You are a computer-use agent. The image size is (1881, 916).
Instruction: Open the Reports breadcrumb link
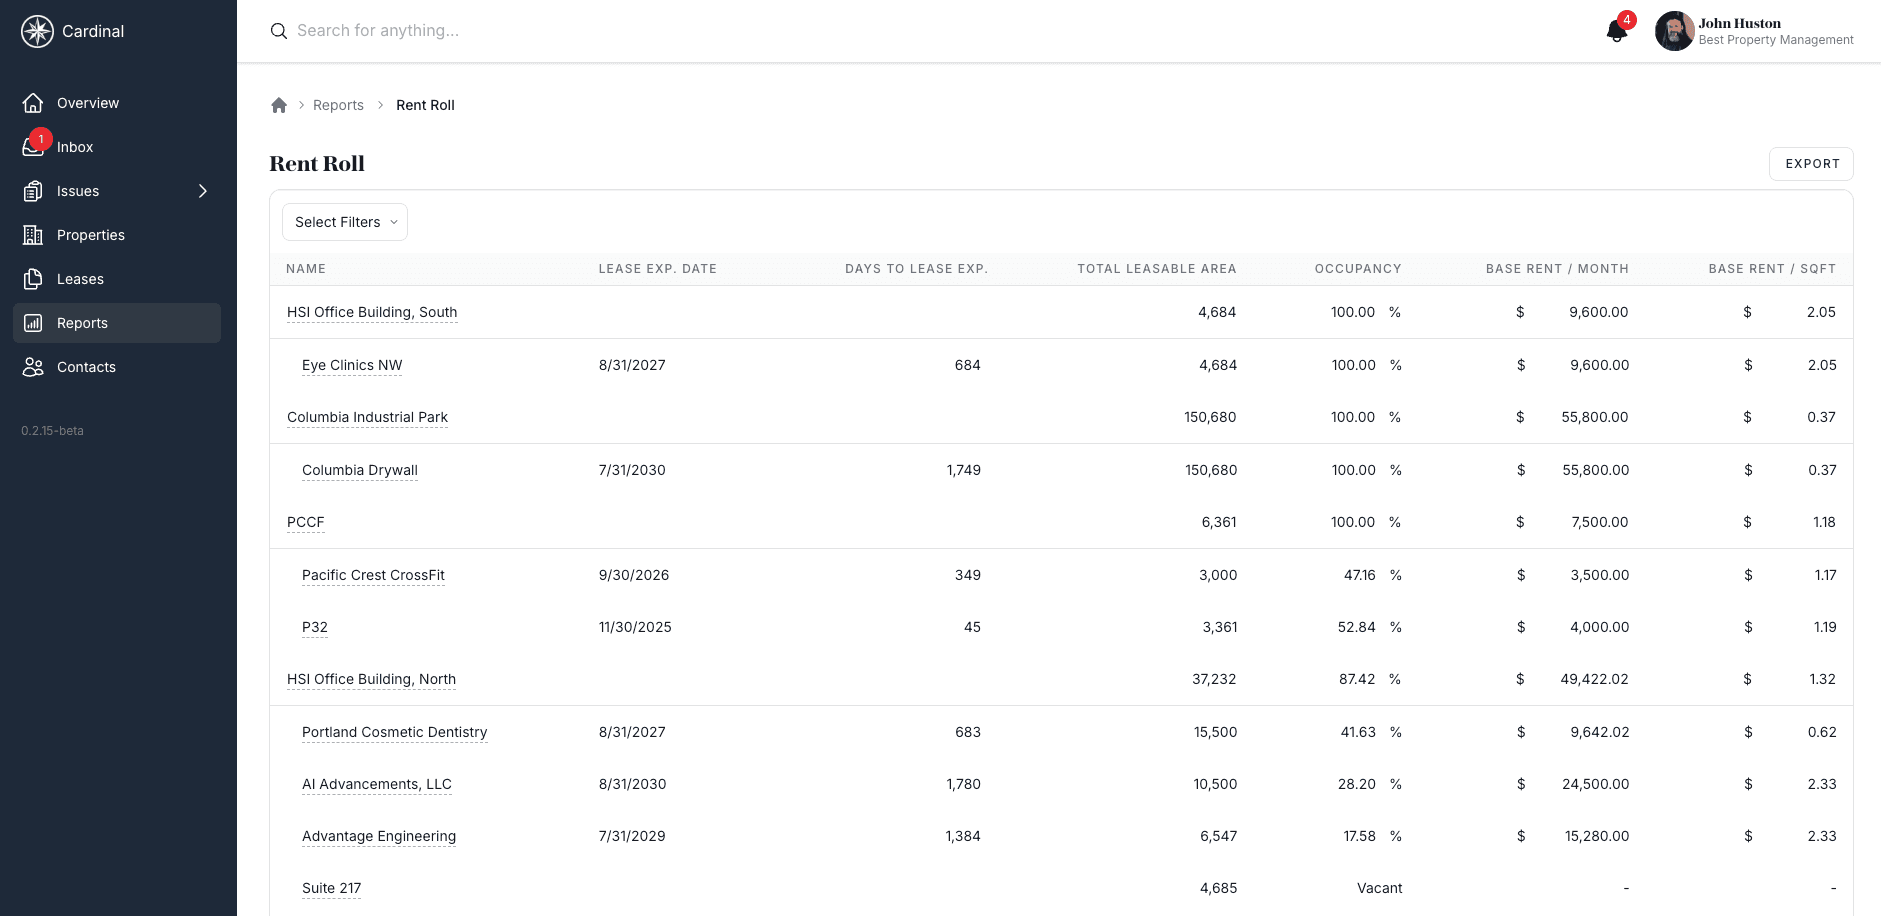pos(338,105)
